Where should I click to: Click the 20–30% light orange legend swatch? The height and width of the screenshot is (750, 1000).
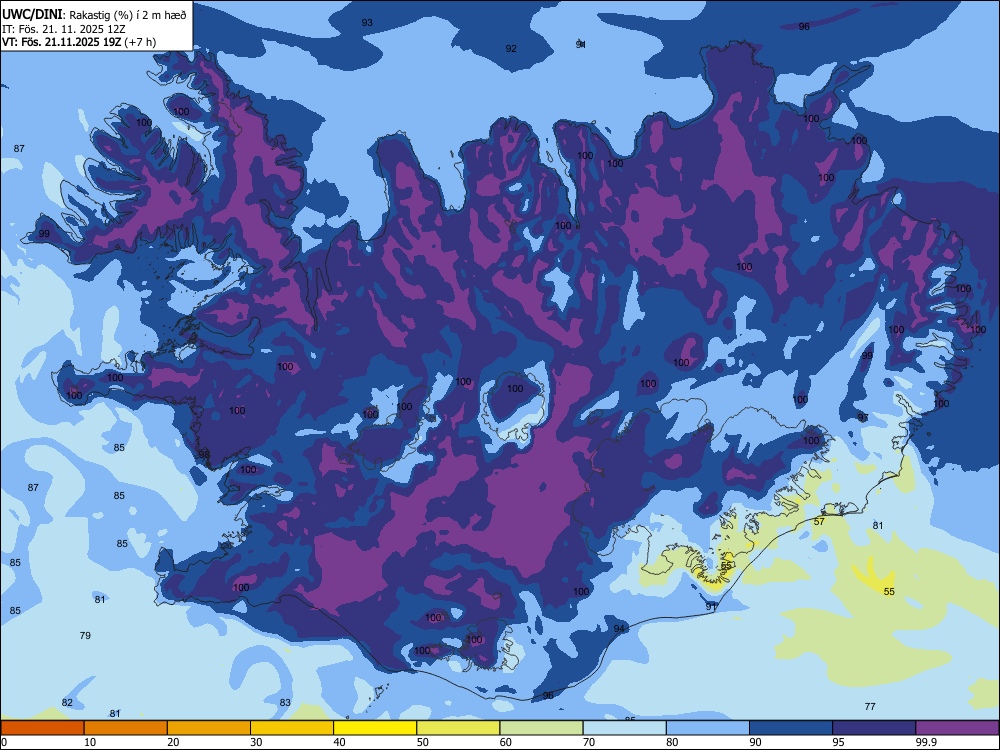coord(209,728)
